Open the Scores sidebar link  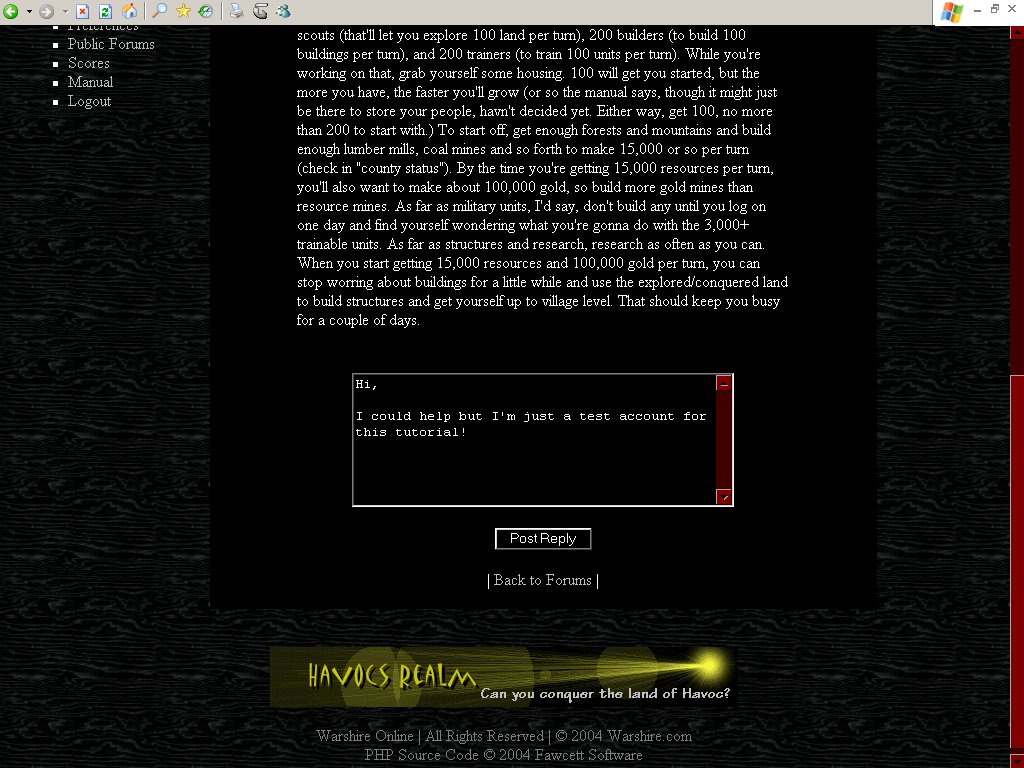(x=89, y=63)
